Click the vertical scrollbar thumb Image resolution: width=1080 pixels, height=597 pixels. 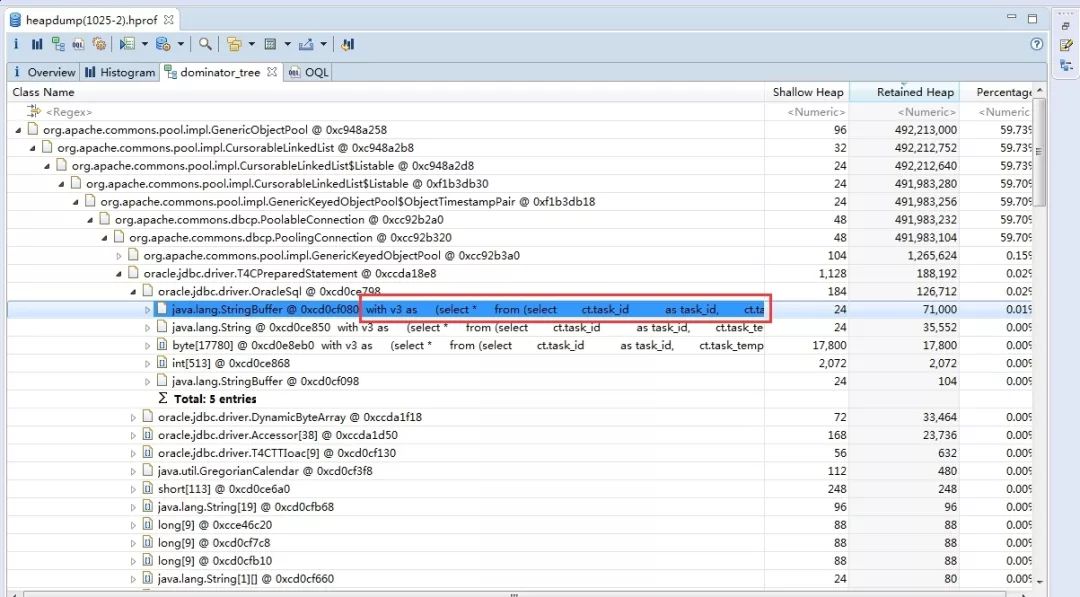click(x=1039, y=151)
